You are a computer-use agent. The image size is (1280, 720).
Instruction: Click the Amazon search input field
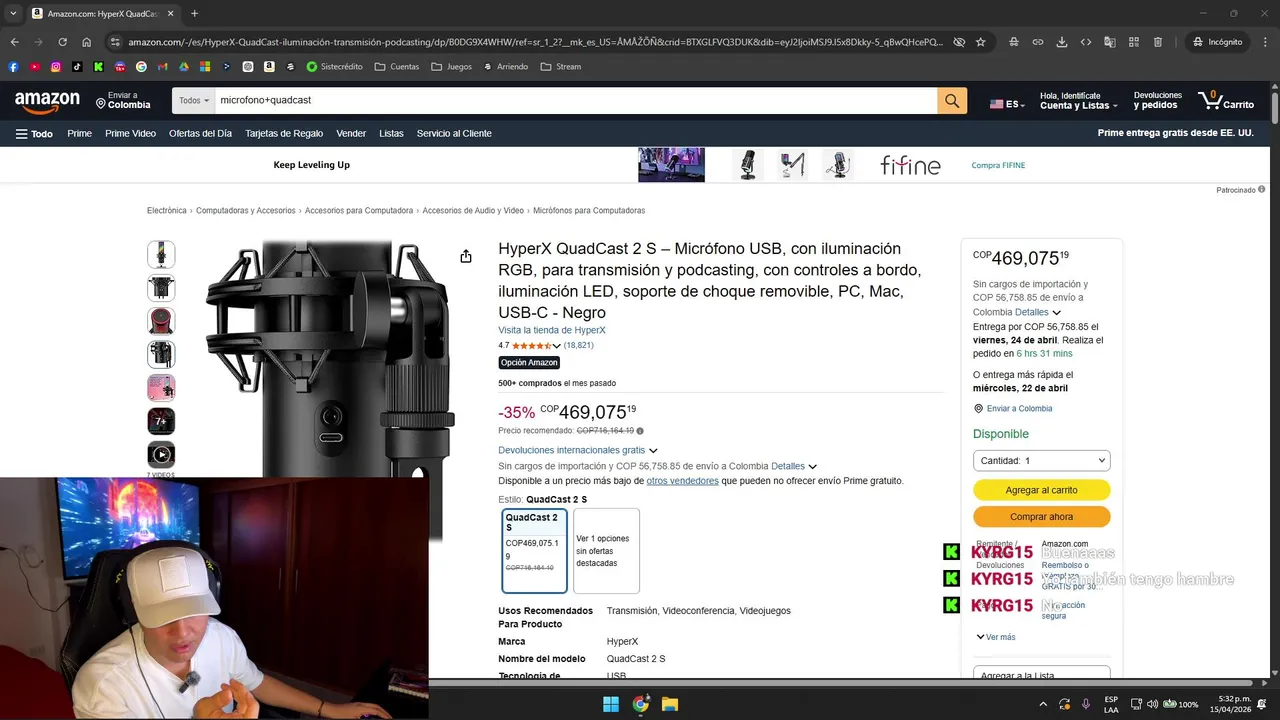576,101
